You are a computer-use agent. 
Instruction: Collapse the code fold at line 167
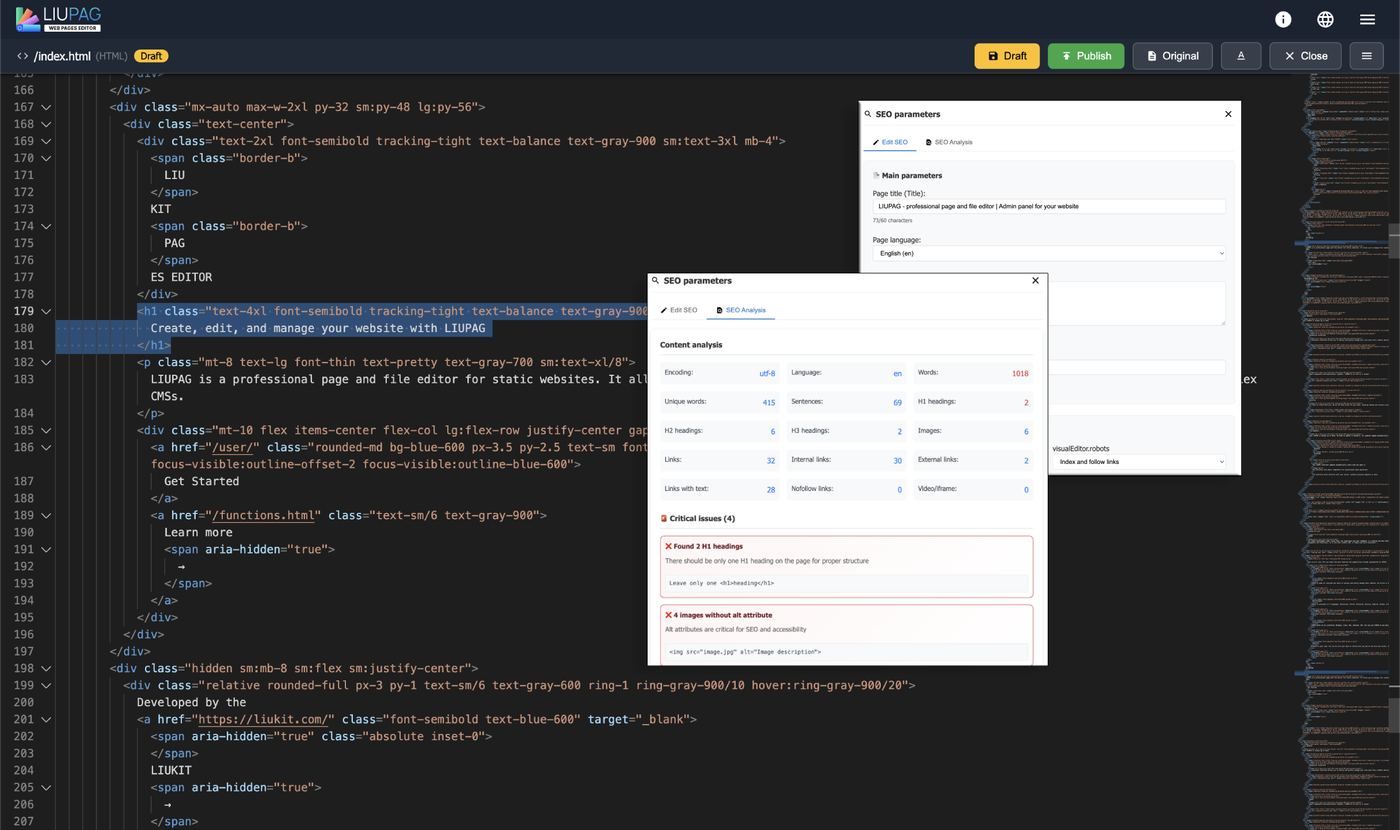click(46, 107)
